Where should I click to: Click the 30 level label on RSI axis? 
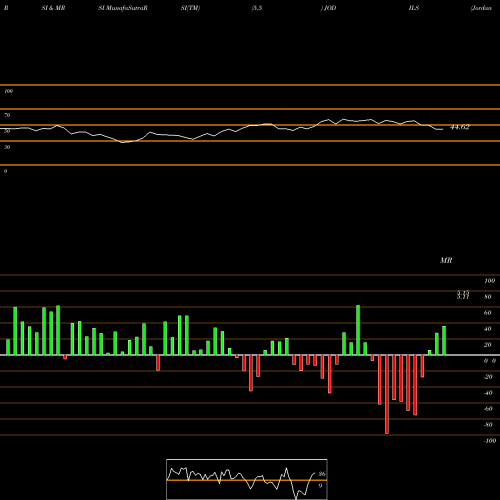coord(7,147)
